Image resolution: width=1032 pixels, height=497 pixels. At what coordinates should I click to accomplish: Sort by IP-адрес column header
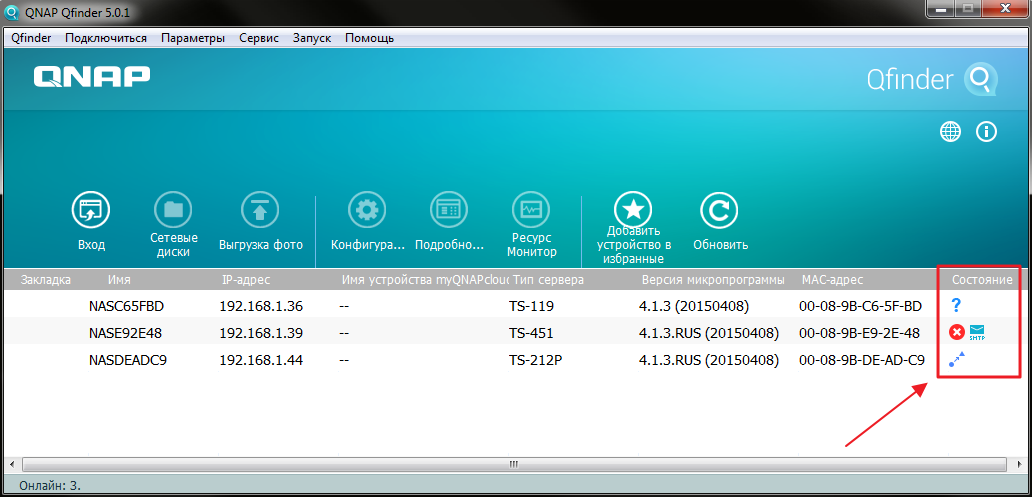[247, 280]
